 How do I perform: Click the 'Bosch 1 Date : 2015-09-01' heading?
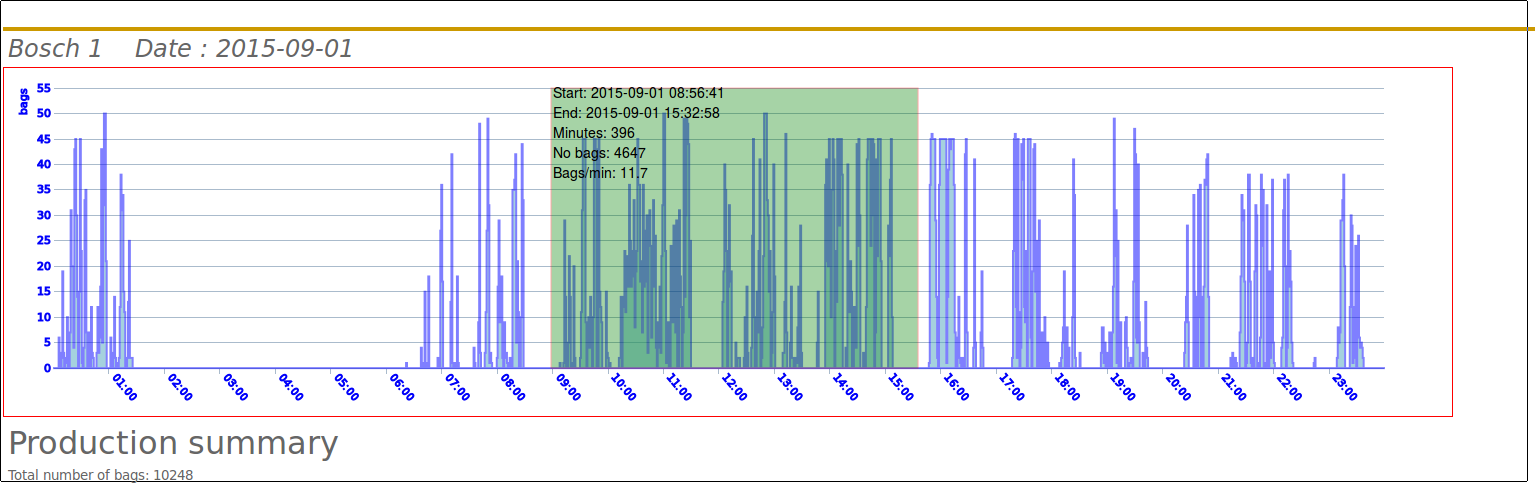point(180,48)
